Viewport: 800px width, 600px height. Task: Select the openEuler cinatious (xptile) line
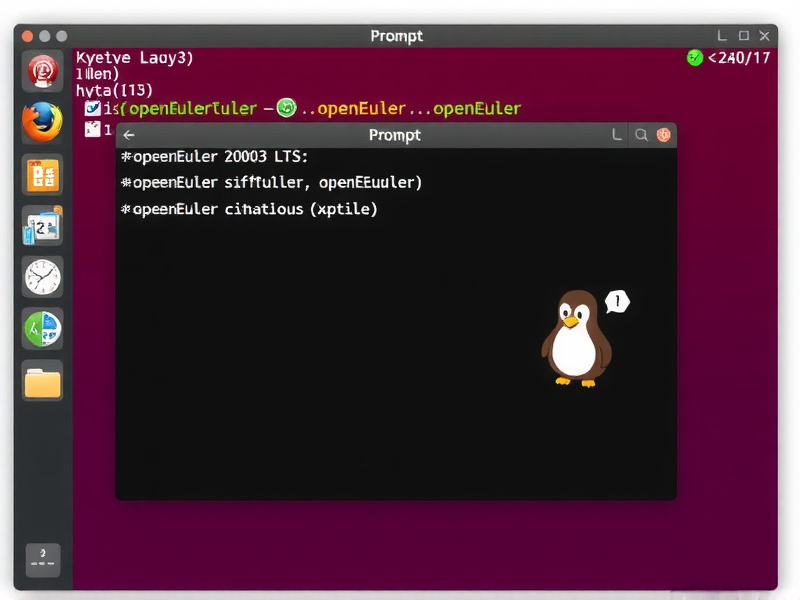(248, 209)
